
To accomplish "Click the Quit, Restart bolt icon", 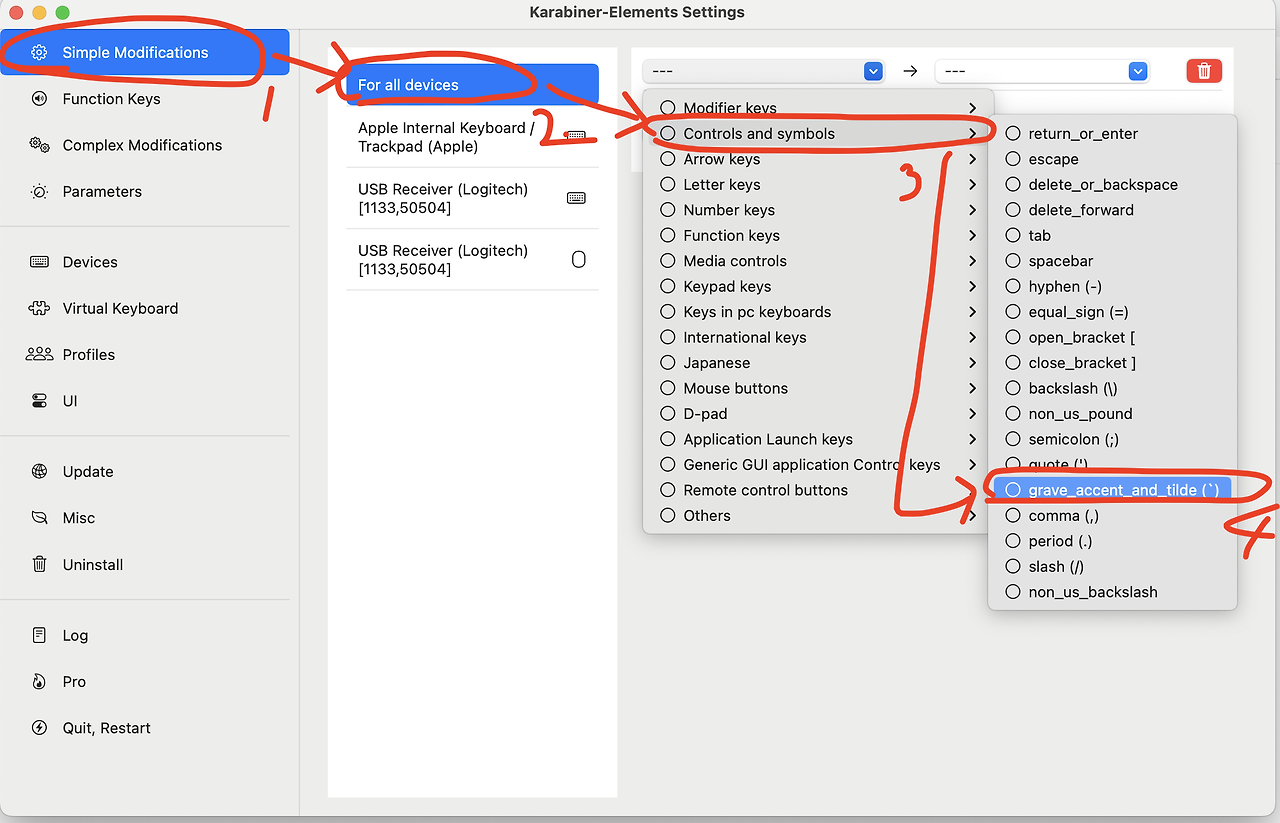I will click(x=39, y=728).
